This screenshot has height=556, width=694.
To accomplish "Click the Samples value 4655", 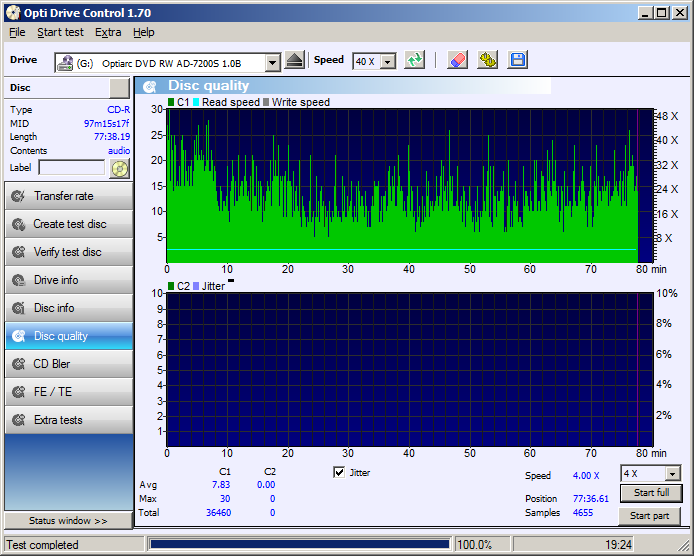I will click(x=583, y=513).
